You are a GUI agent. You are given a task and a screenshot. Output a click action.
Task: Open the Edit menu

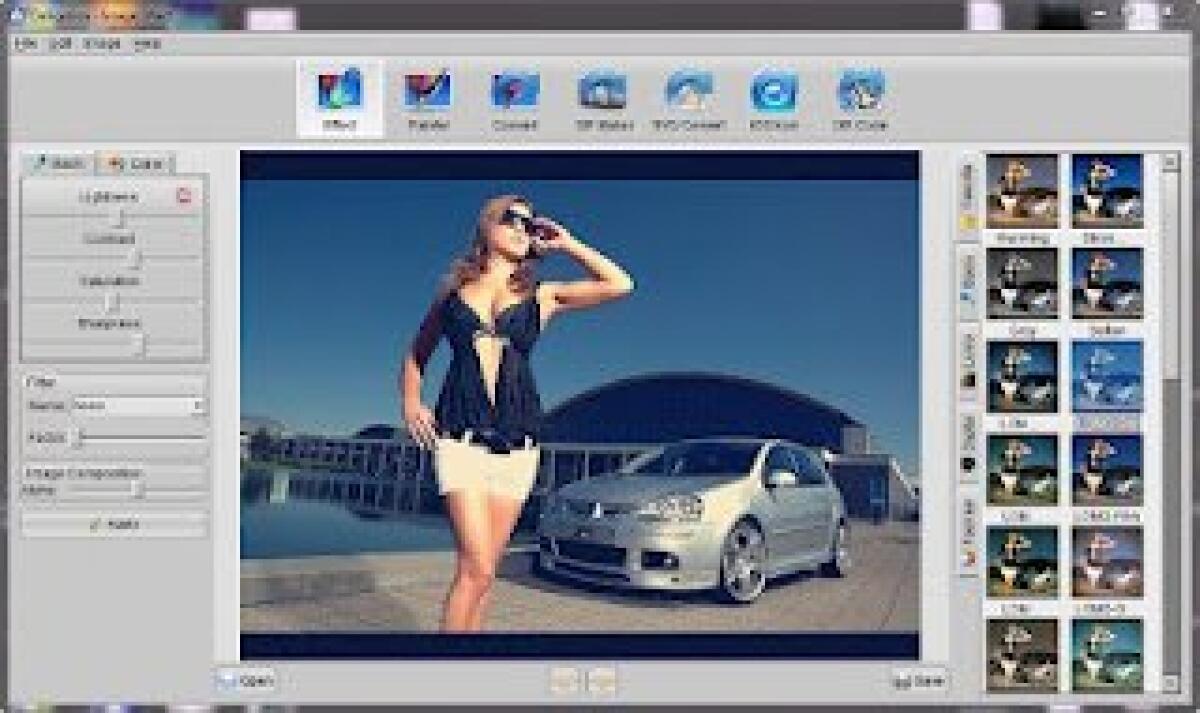click(63, 45)
